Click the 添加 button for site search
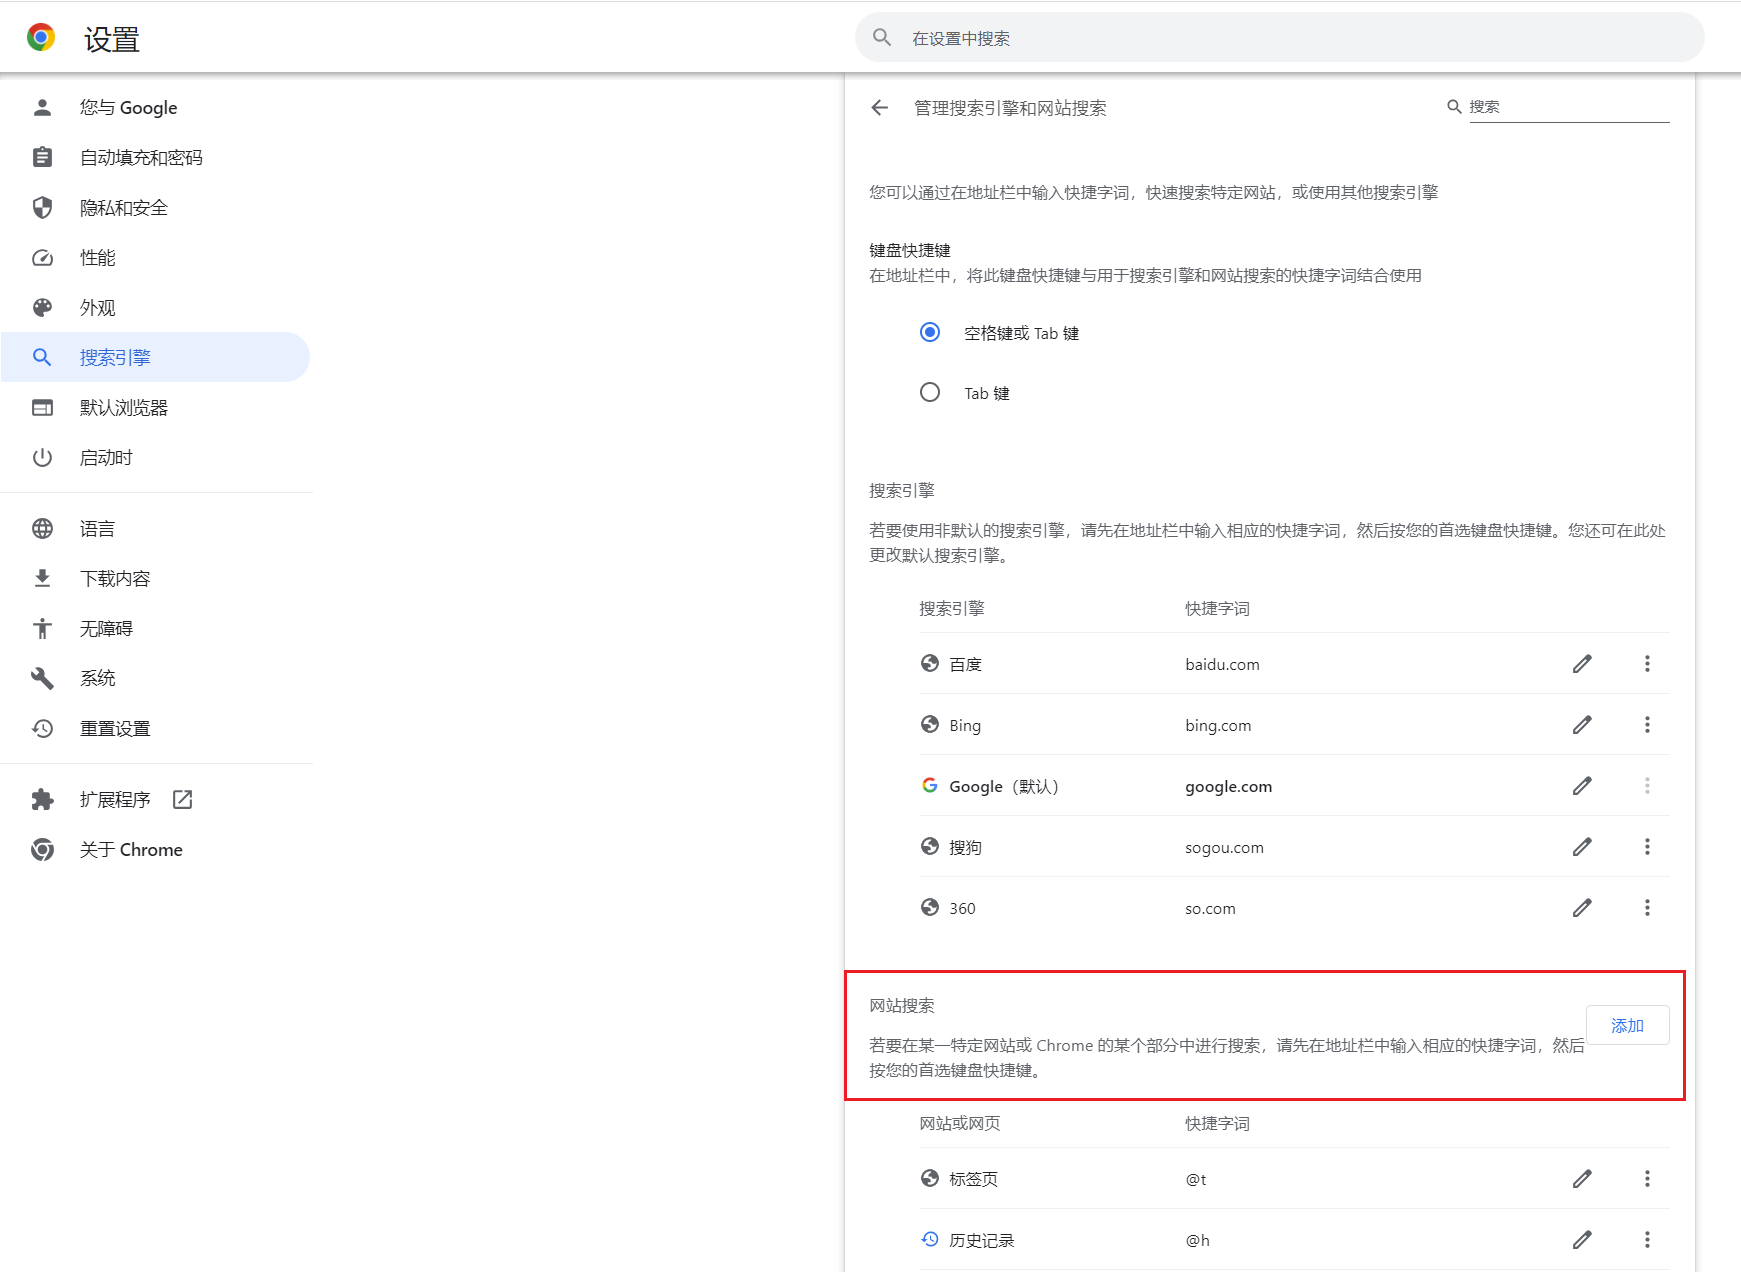 1627,1026
